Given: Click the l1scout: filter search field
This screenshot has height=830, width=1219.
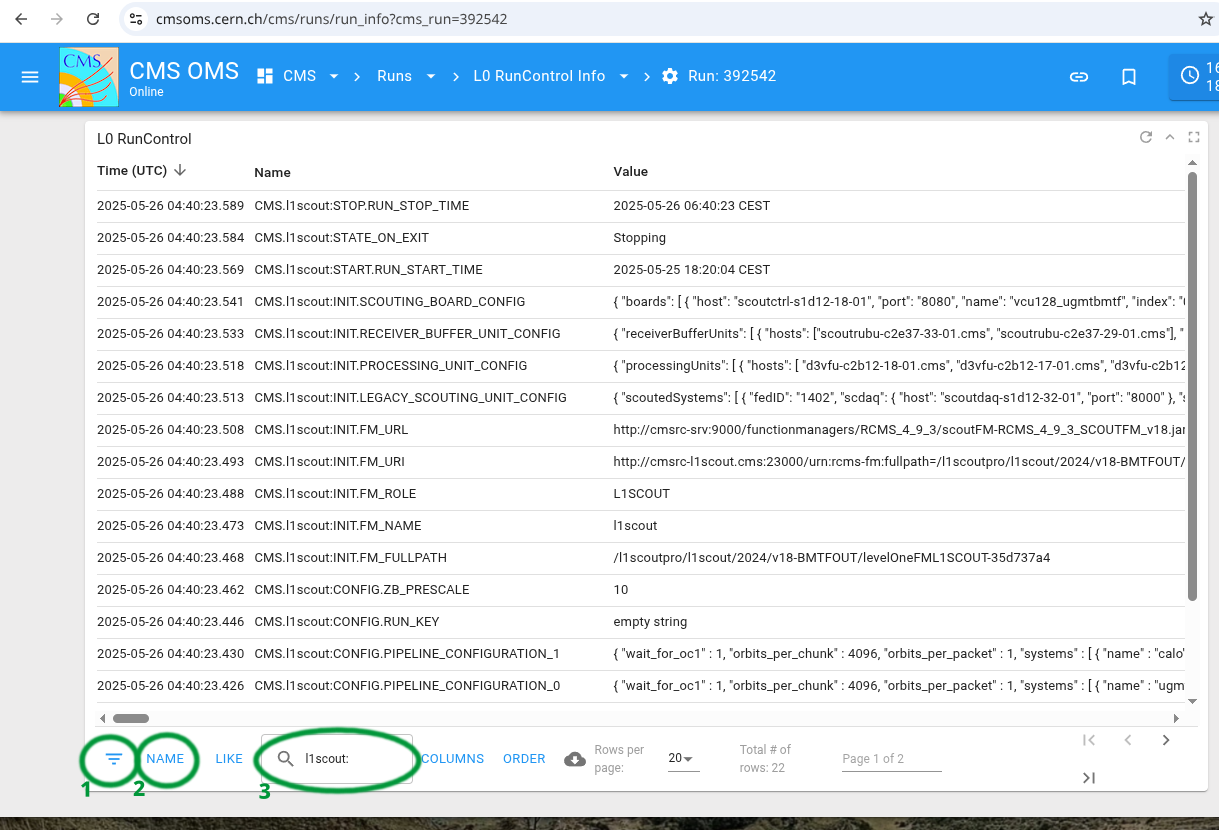Looking at the screenshot, I should coord(350,759).
